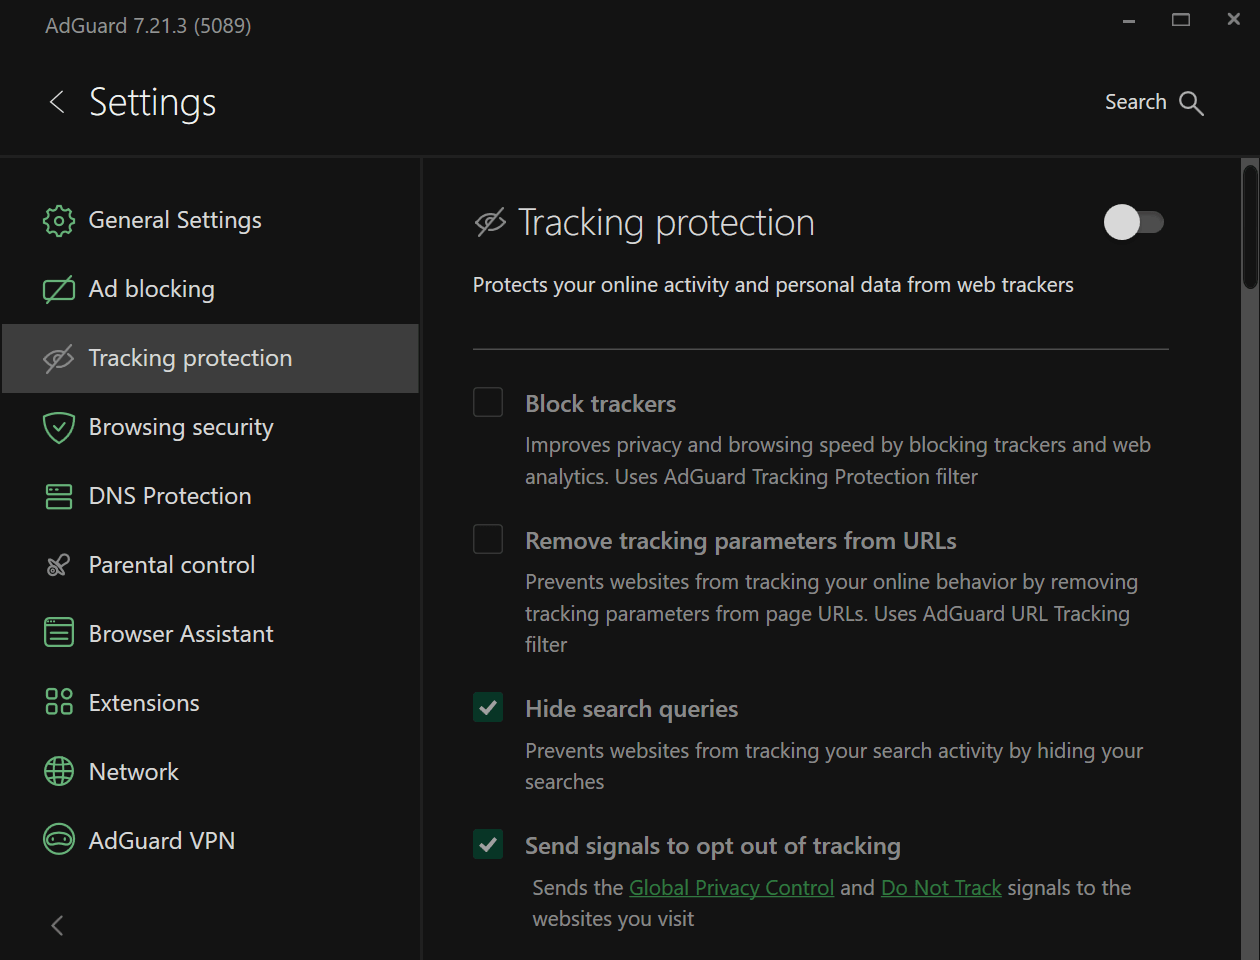The image size is (1260, 960).
Task: Open Network settings
Action: [x=210, y=773]
